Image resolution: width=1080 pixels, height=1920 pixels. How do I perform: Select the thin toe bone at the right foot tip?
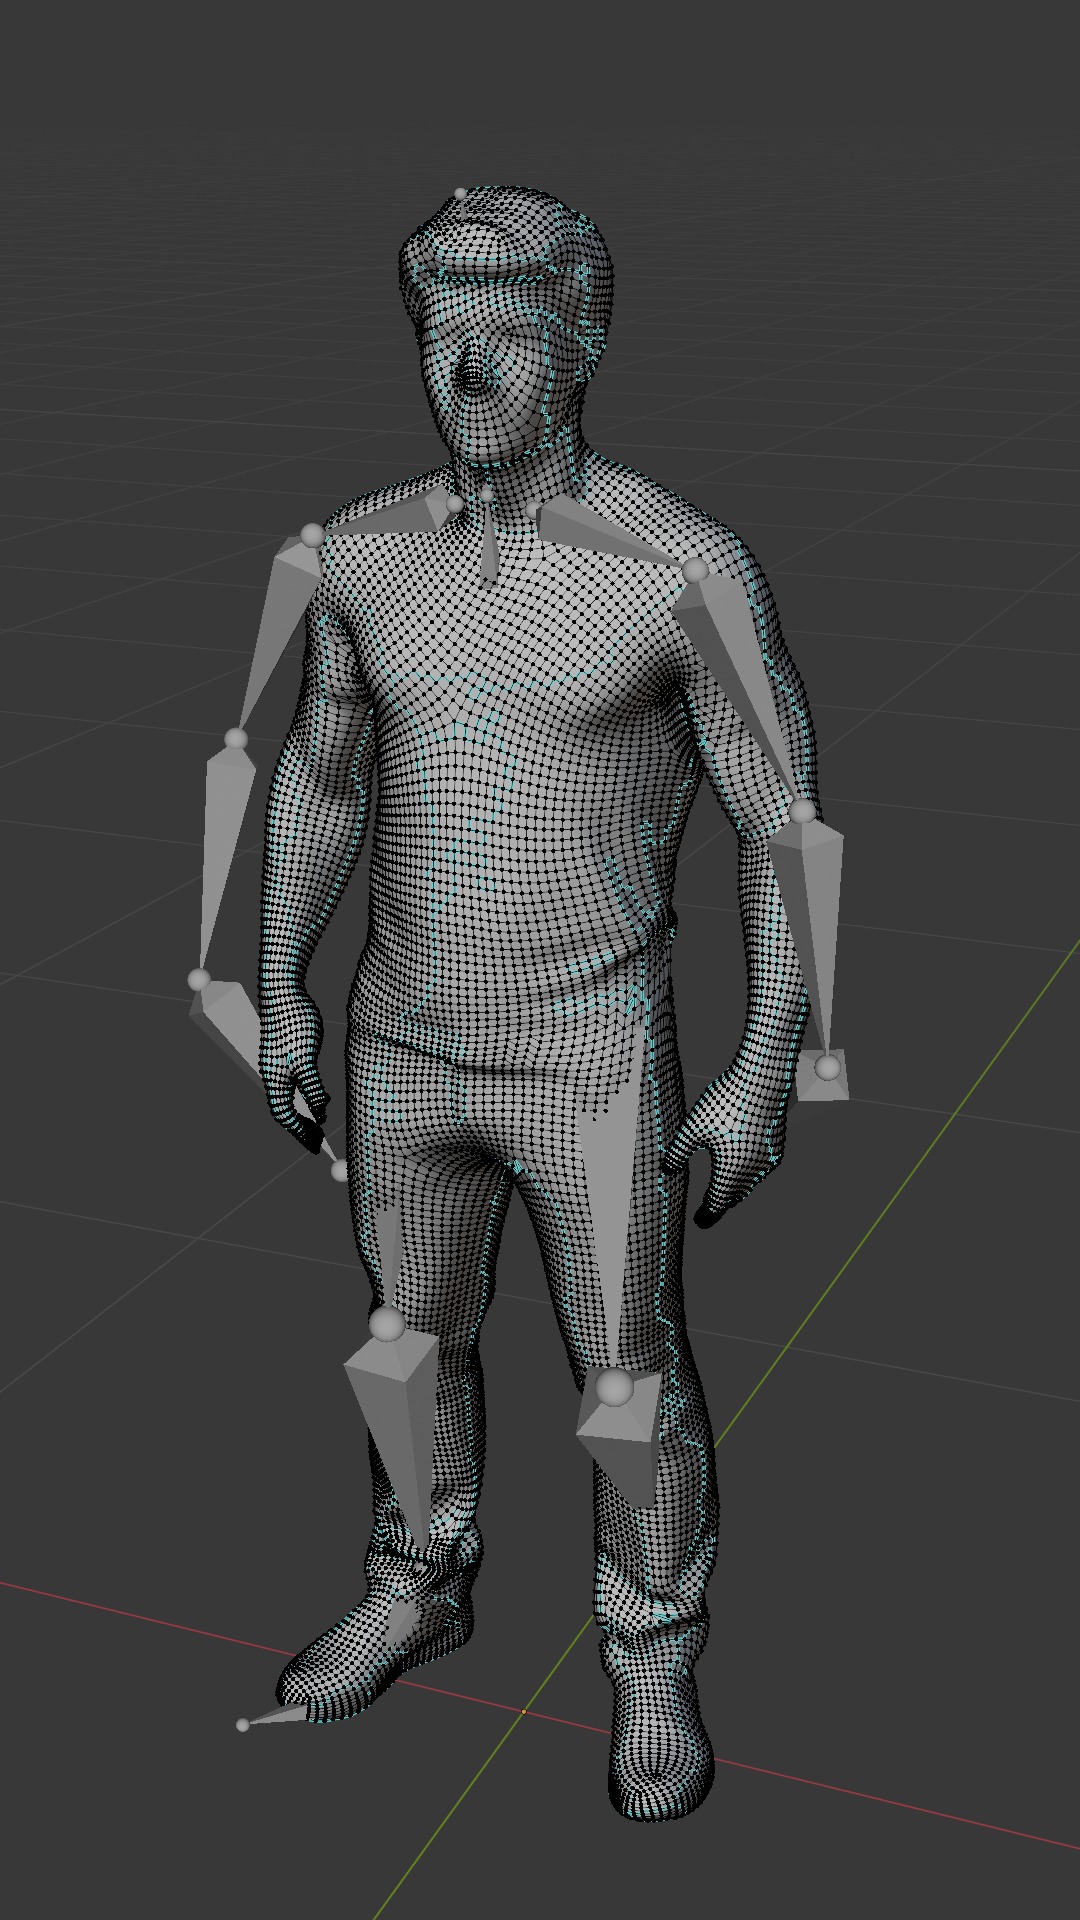pyautogui.click(x=280, y=1714)
